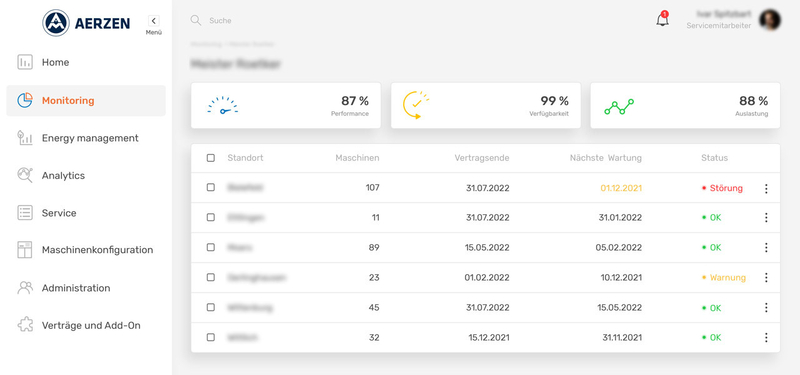The height and width of the screenshot is (375, 800).
Task: Click the Verträge und Add-On puzzle icon
Action: point(24,325)
